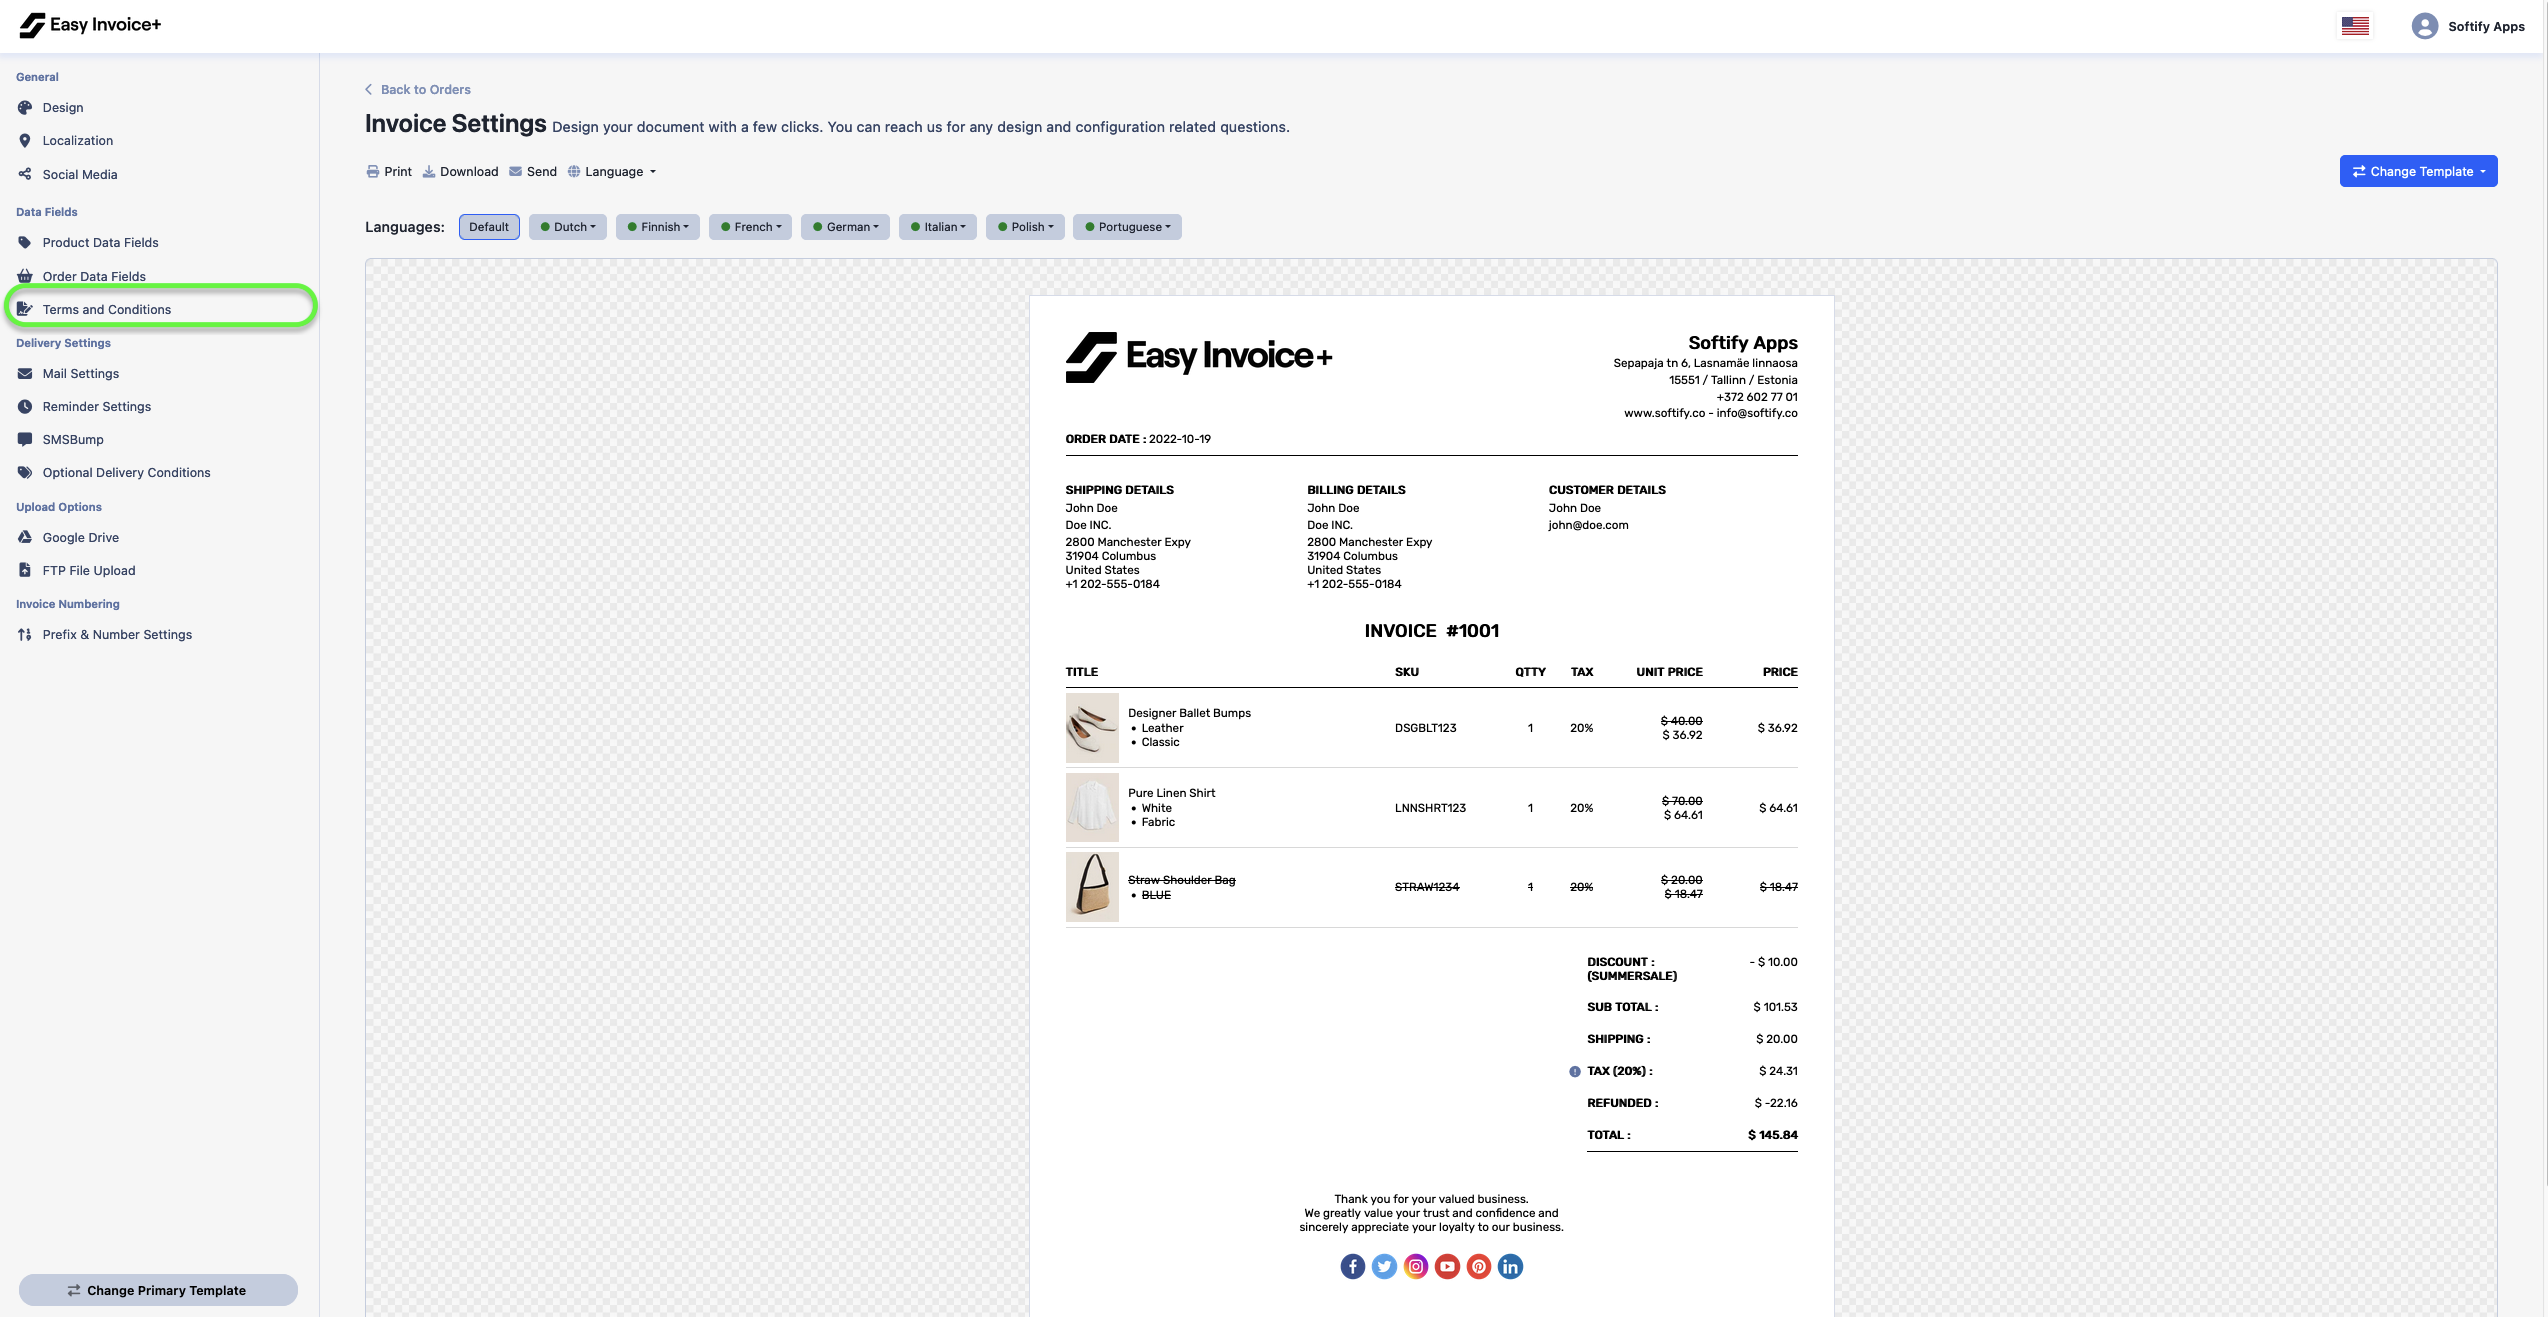2548x1317 pixels.
Task: Click the SMSBump chat bubble icon
Action: (25, 440)
